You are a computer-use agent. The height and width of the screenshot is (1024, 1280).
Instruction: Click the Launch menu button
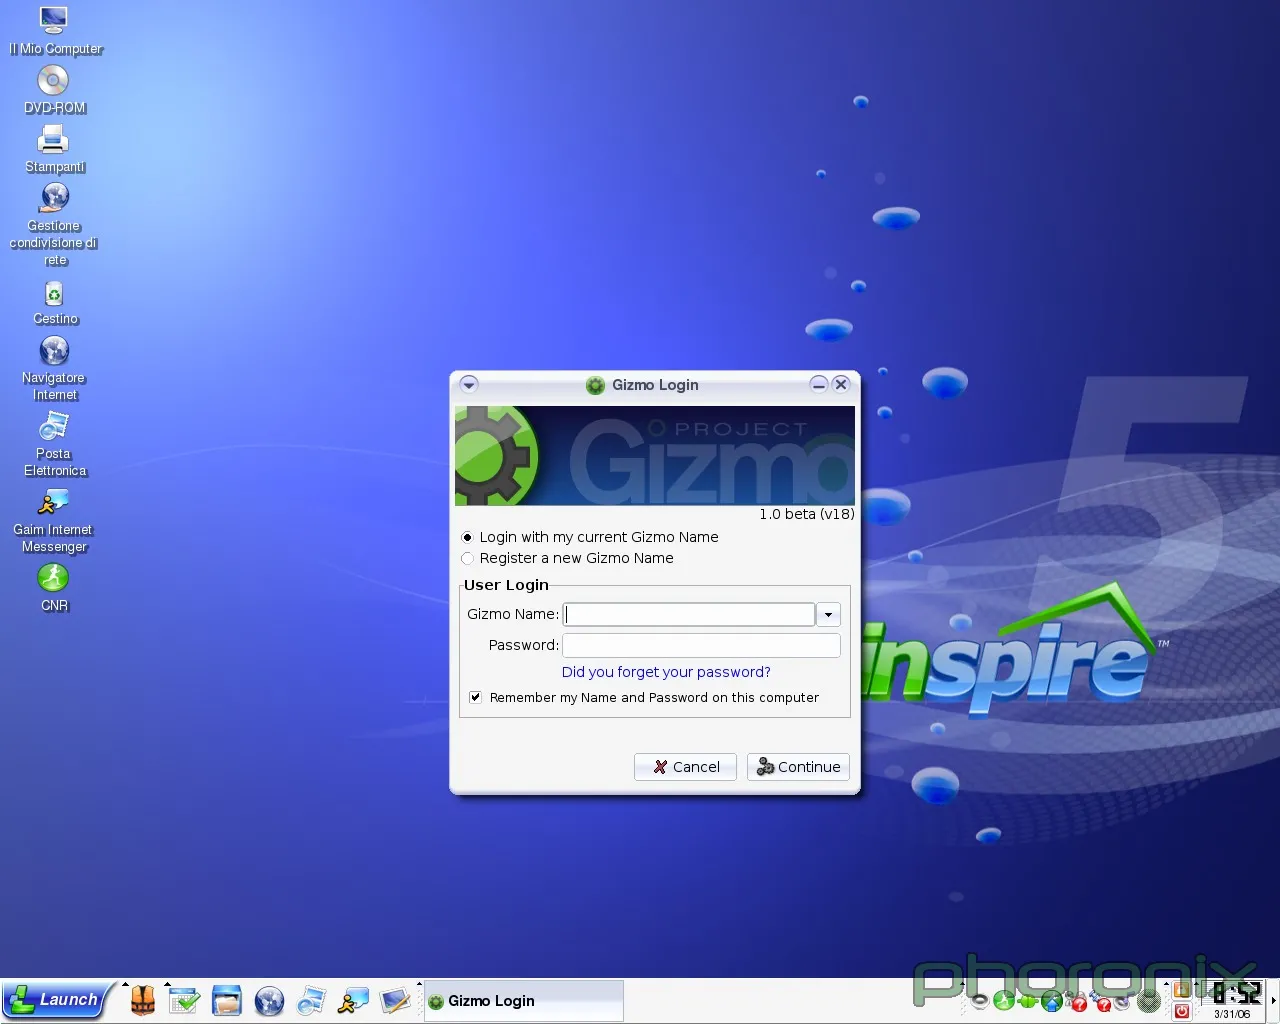(x=56, y=1000)
